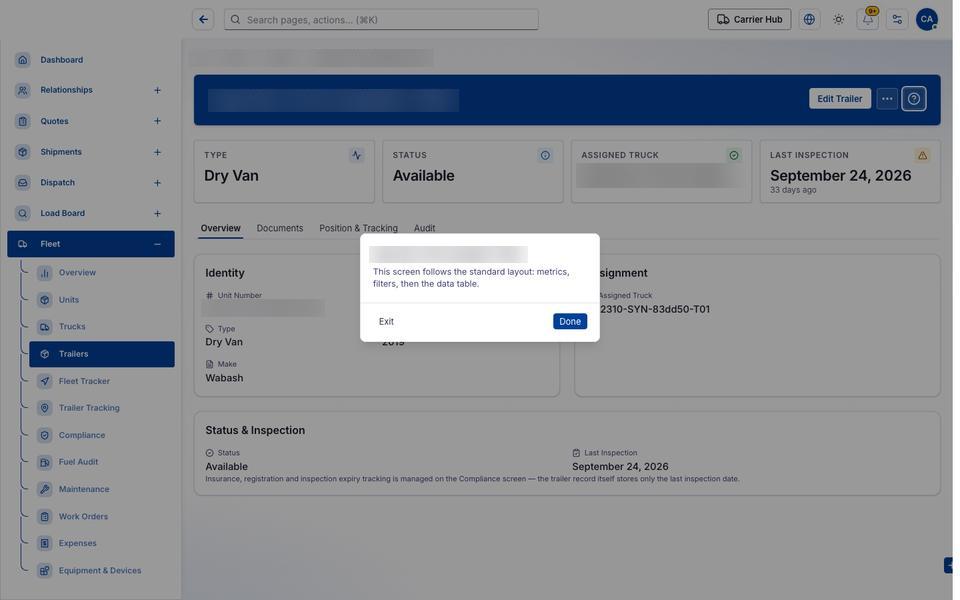Screen dimensions: 960x600
Task: Open Trucks in the Fleet submenu
Action: (102, 326)
